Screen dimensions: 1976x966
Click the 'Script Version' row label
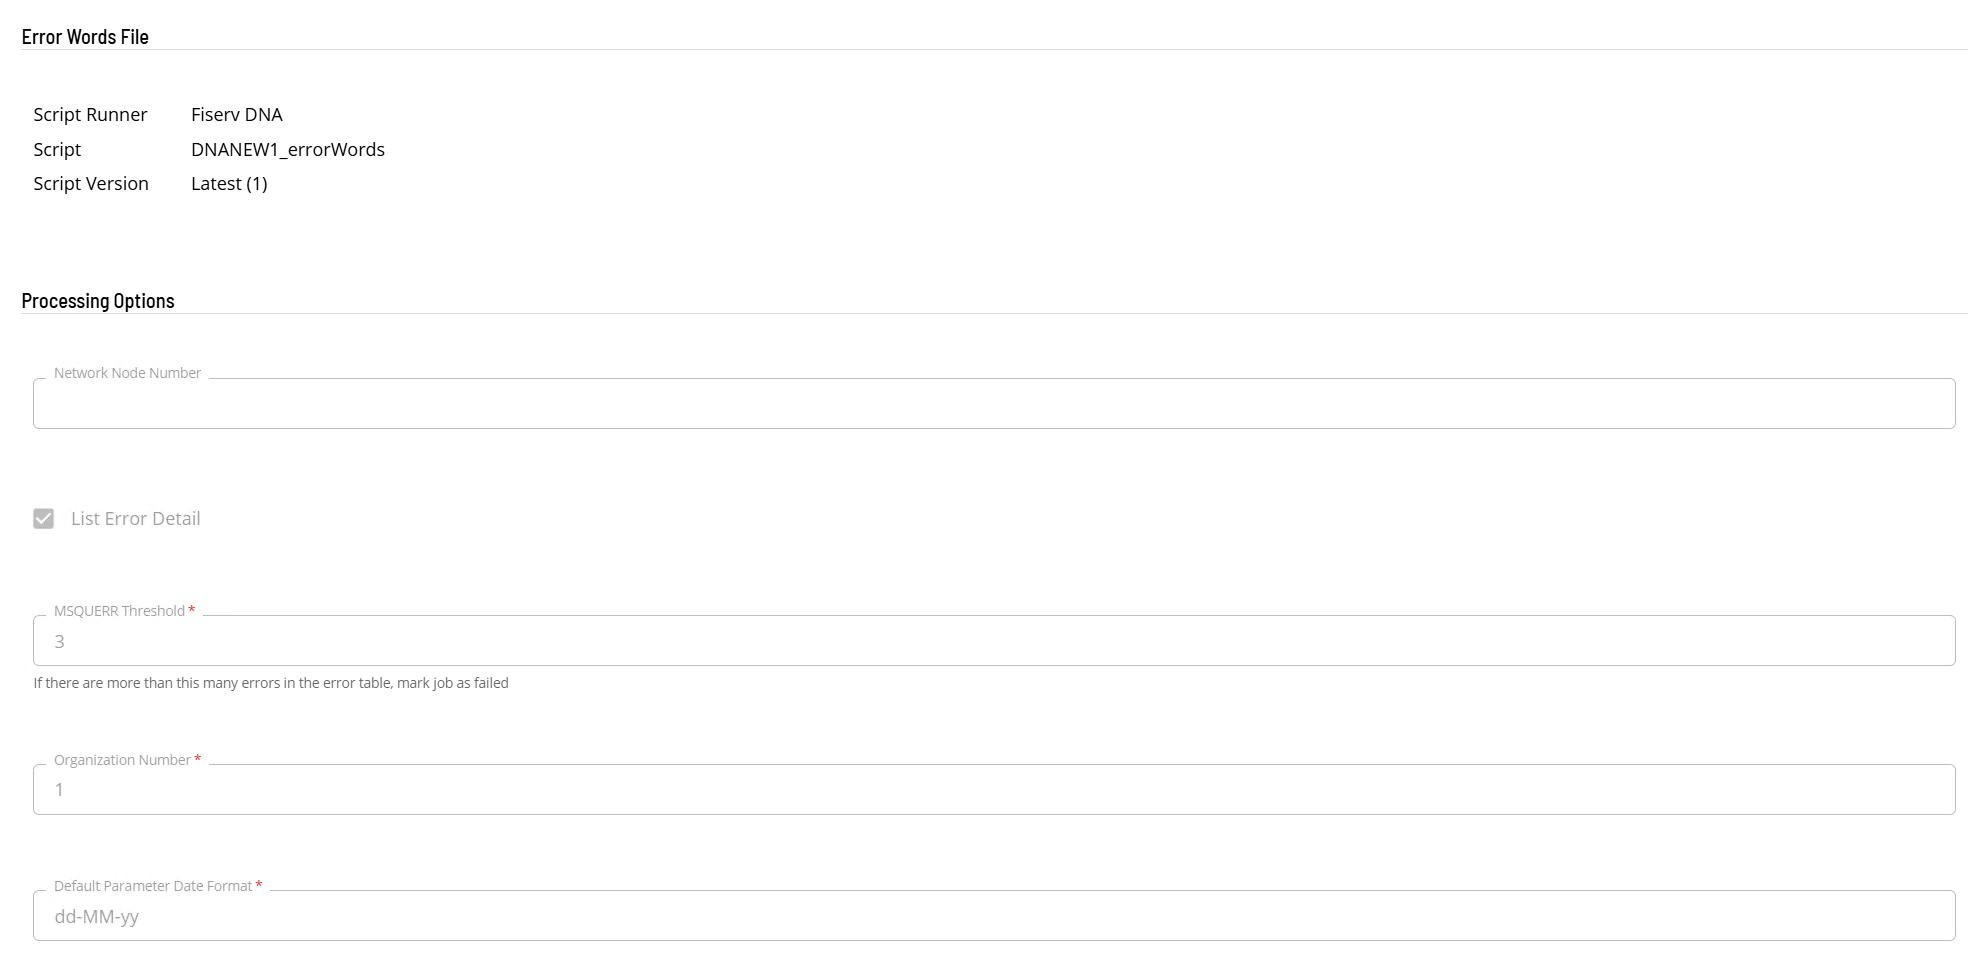pyautogui.click(x=91, y=184)
